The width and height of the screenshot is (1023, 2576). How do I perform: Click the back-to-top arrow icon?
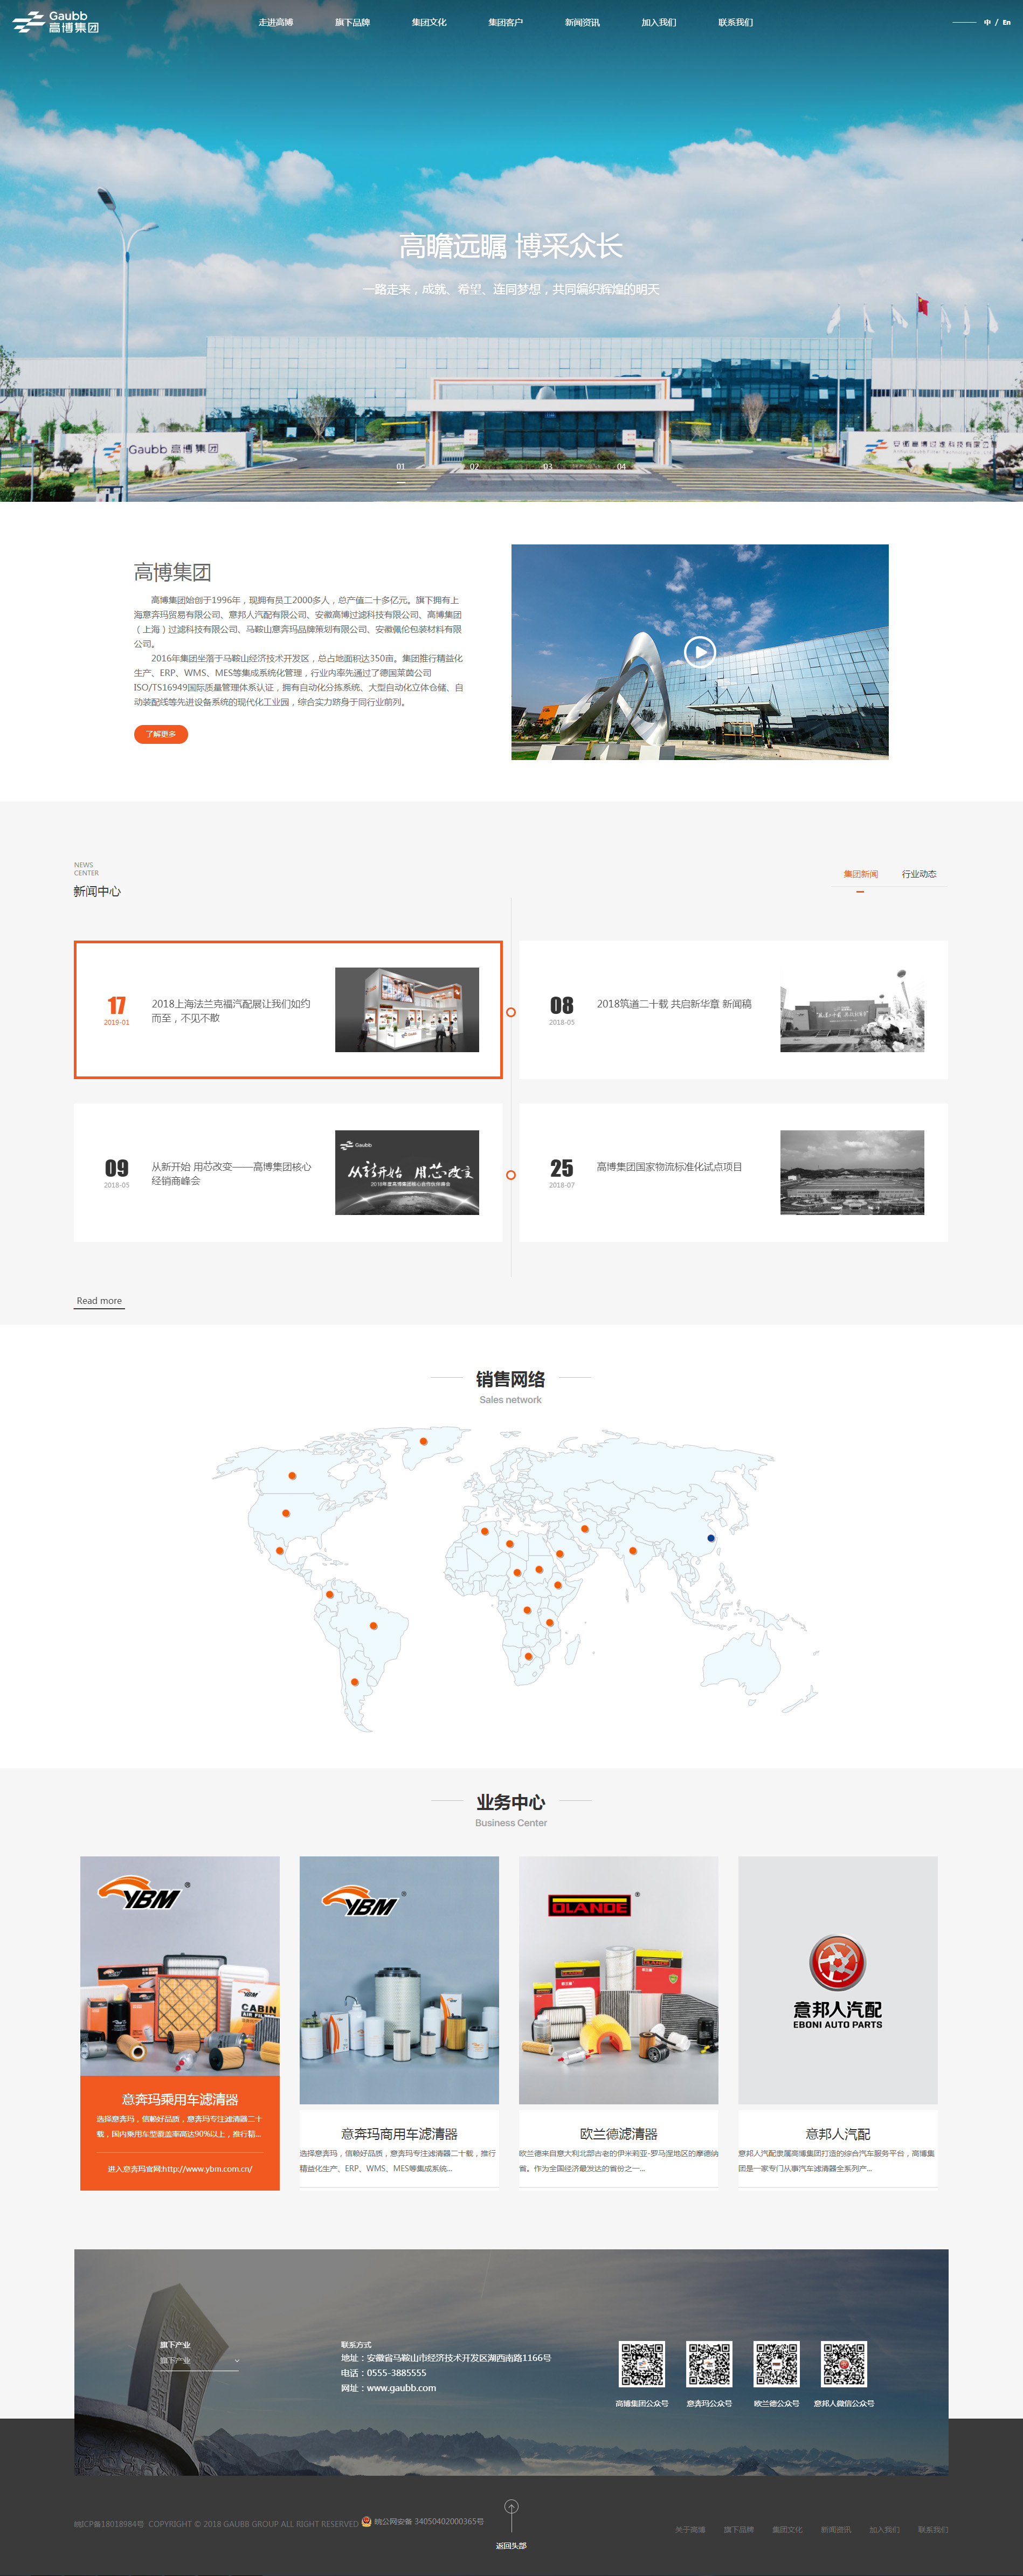point(511,2507)
